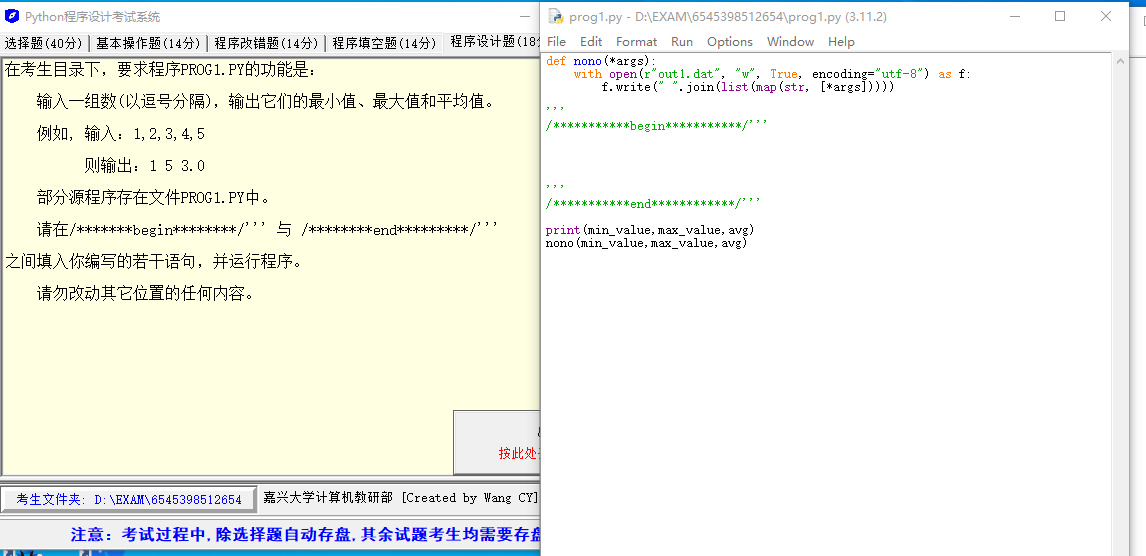Open the Options menu in IDLE
Image resolution: width=1146 pixels, height=556 pixels.
point(729,42)
